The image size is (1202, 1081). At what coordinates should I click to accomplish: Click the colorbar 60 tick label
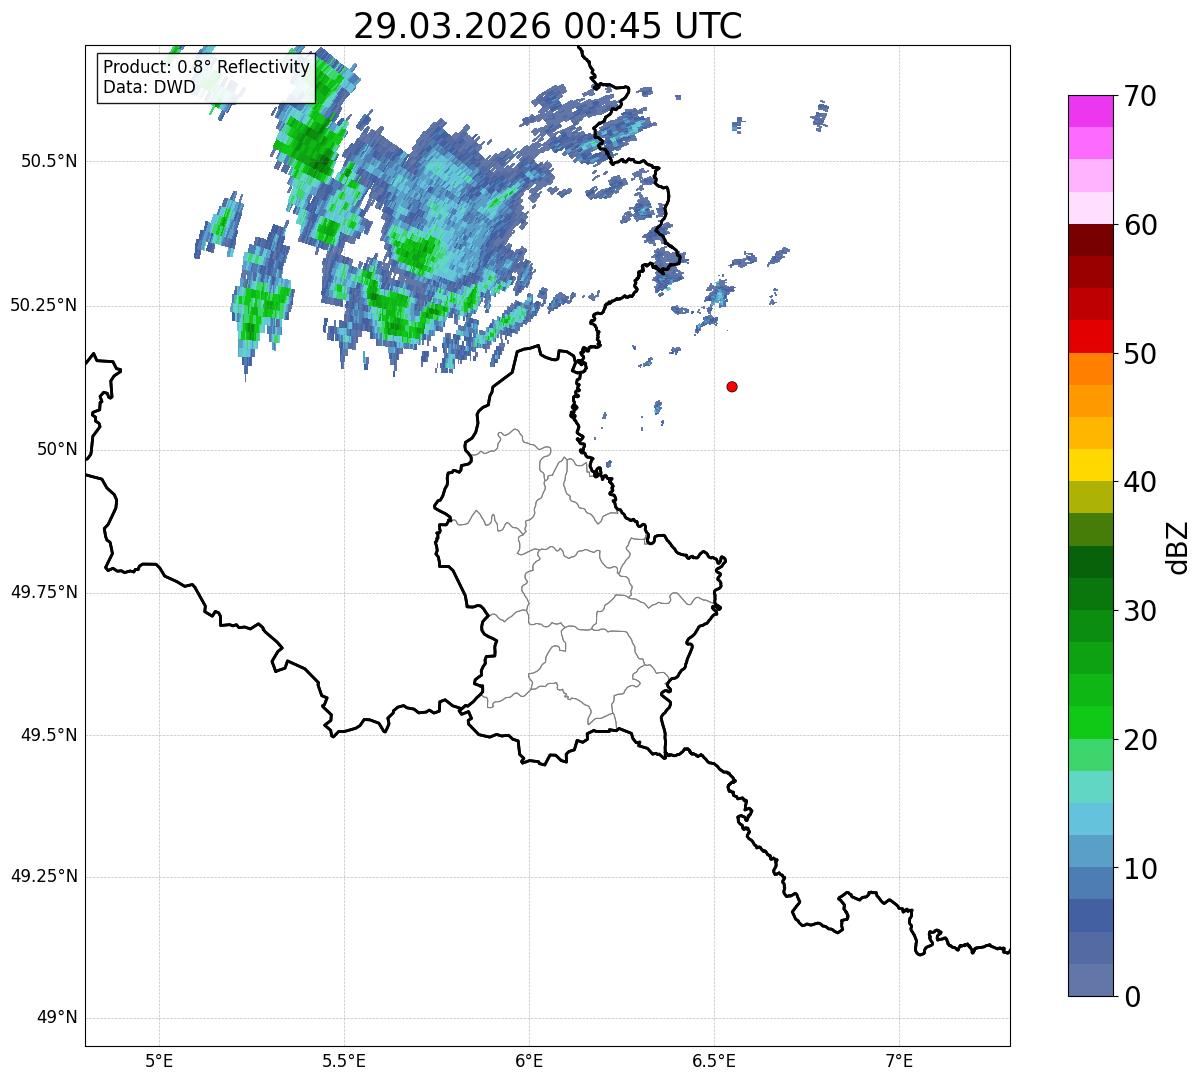(1140, 225)
